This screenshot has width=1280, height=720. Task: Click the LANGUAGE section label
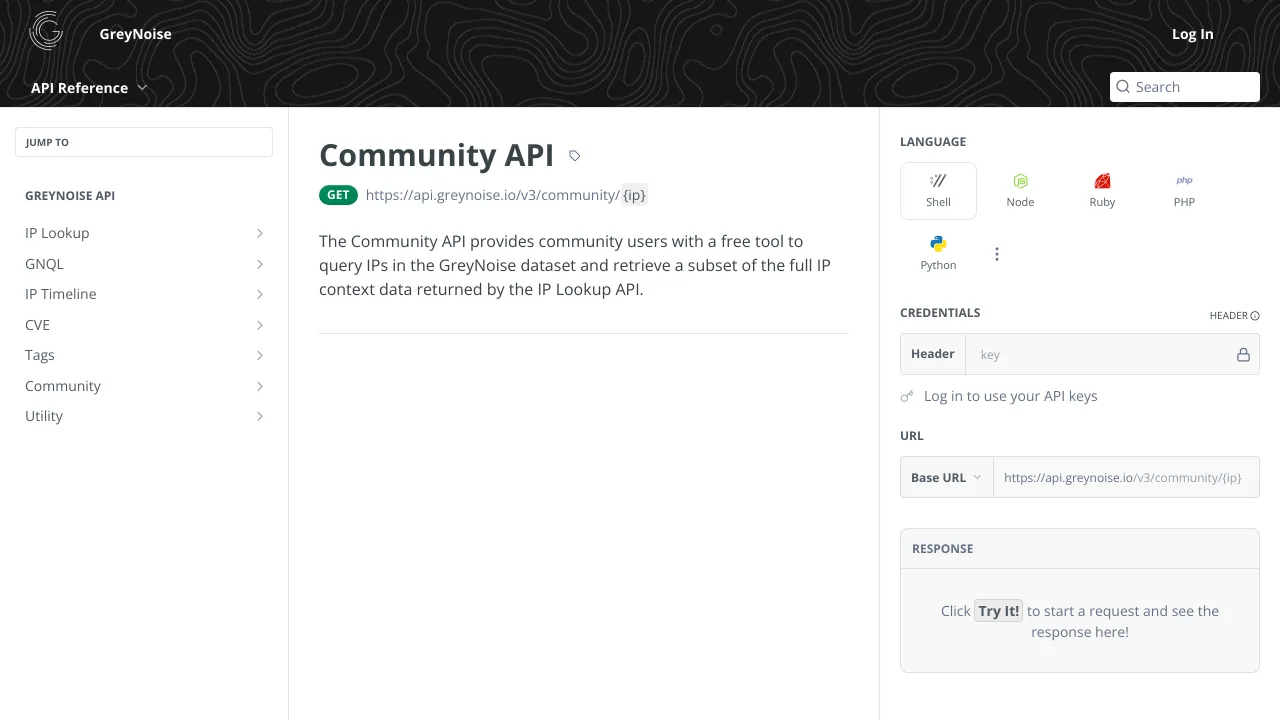(933, 142)
